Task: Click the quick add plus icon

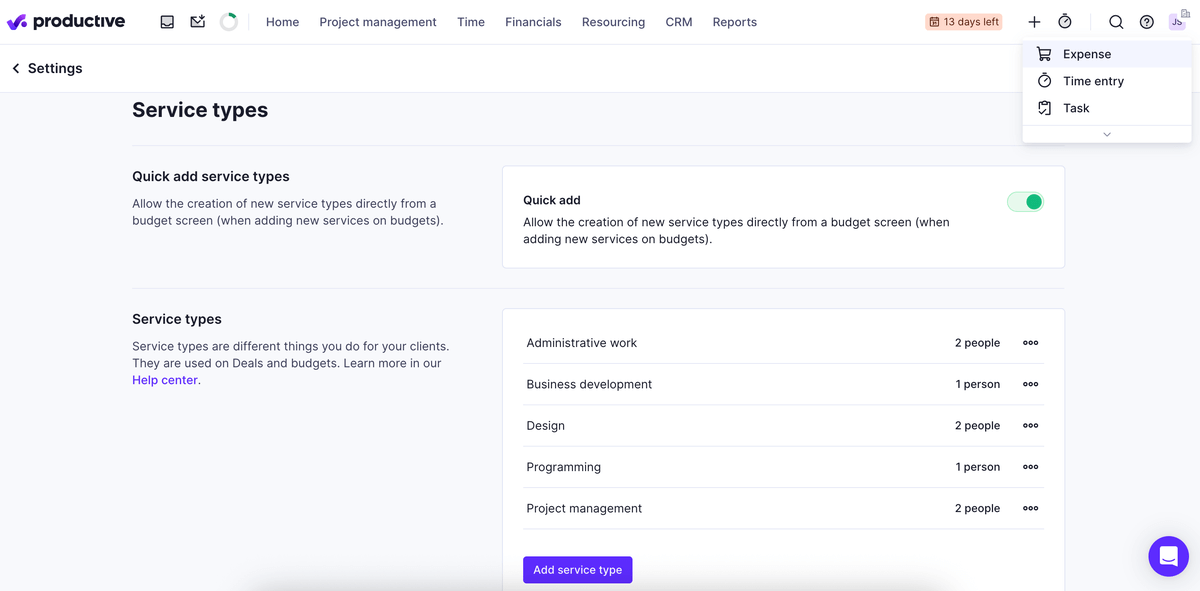Action: click(x=1035, y=21)
